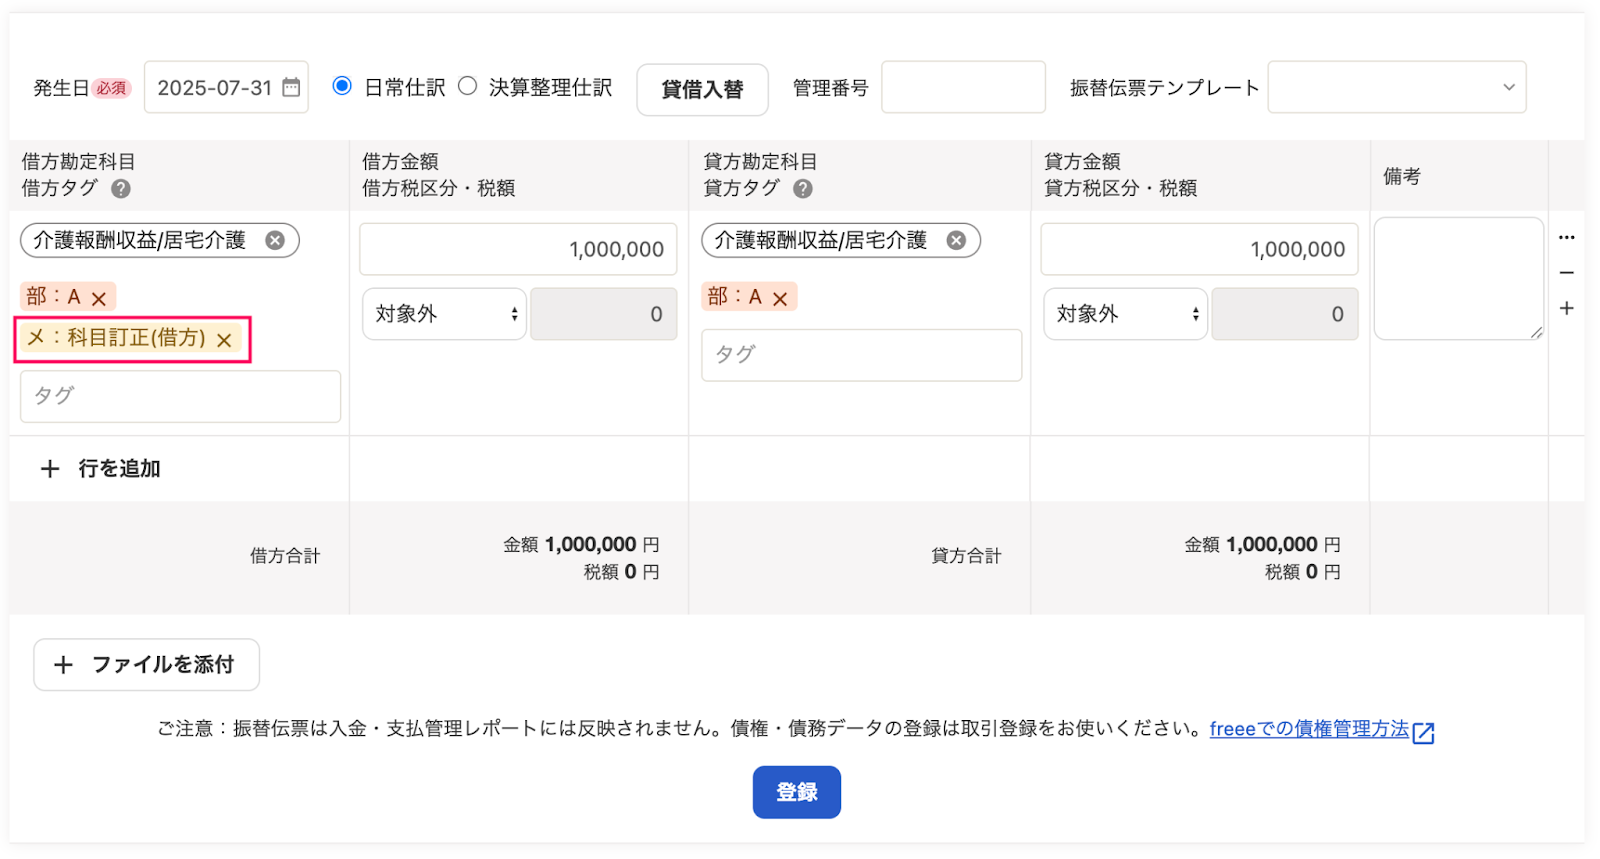Click the 貸借入替 button

pyautogui.click(x=702, y=89)
